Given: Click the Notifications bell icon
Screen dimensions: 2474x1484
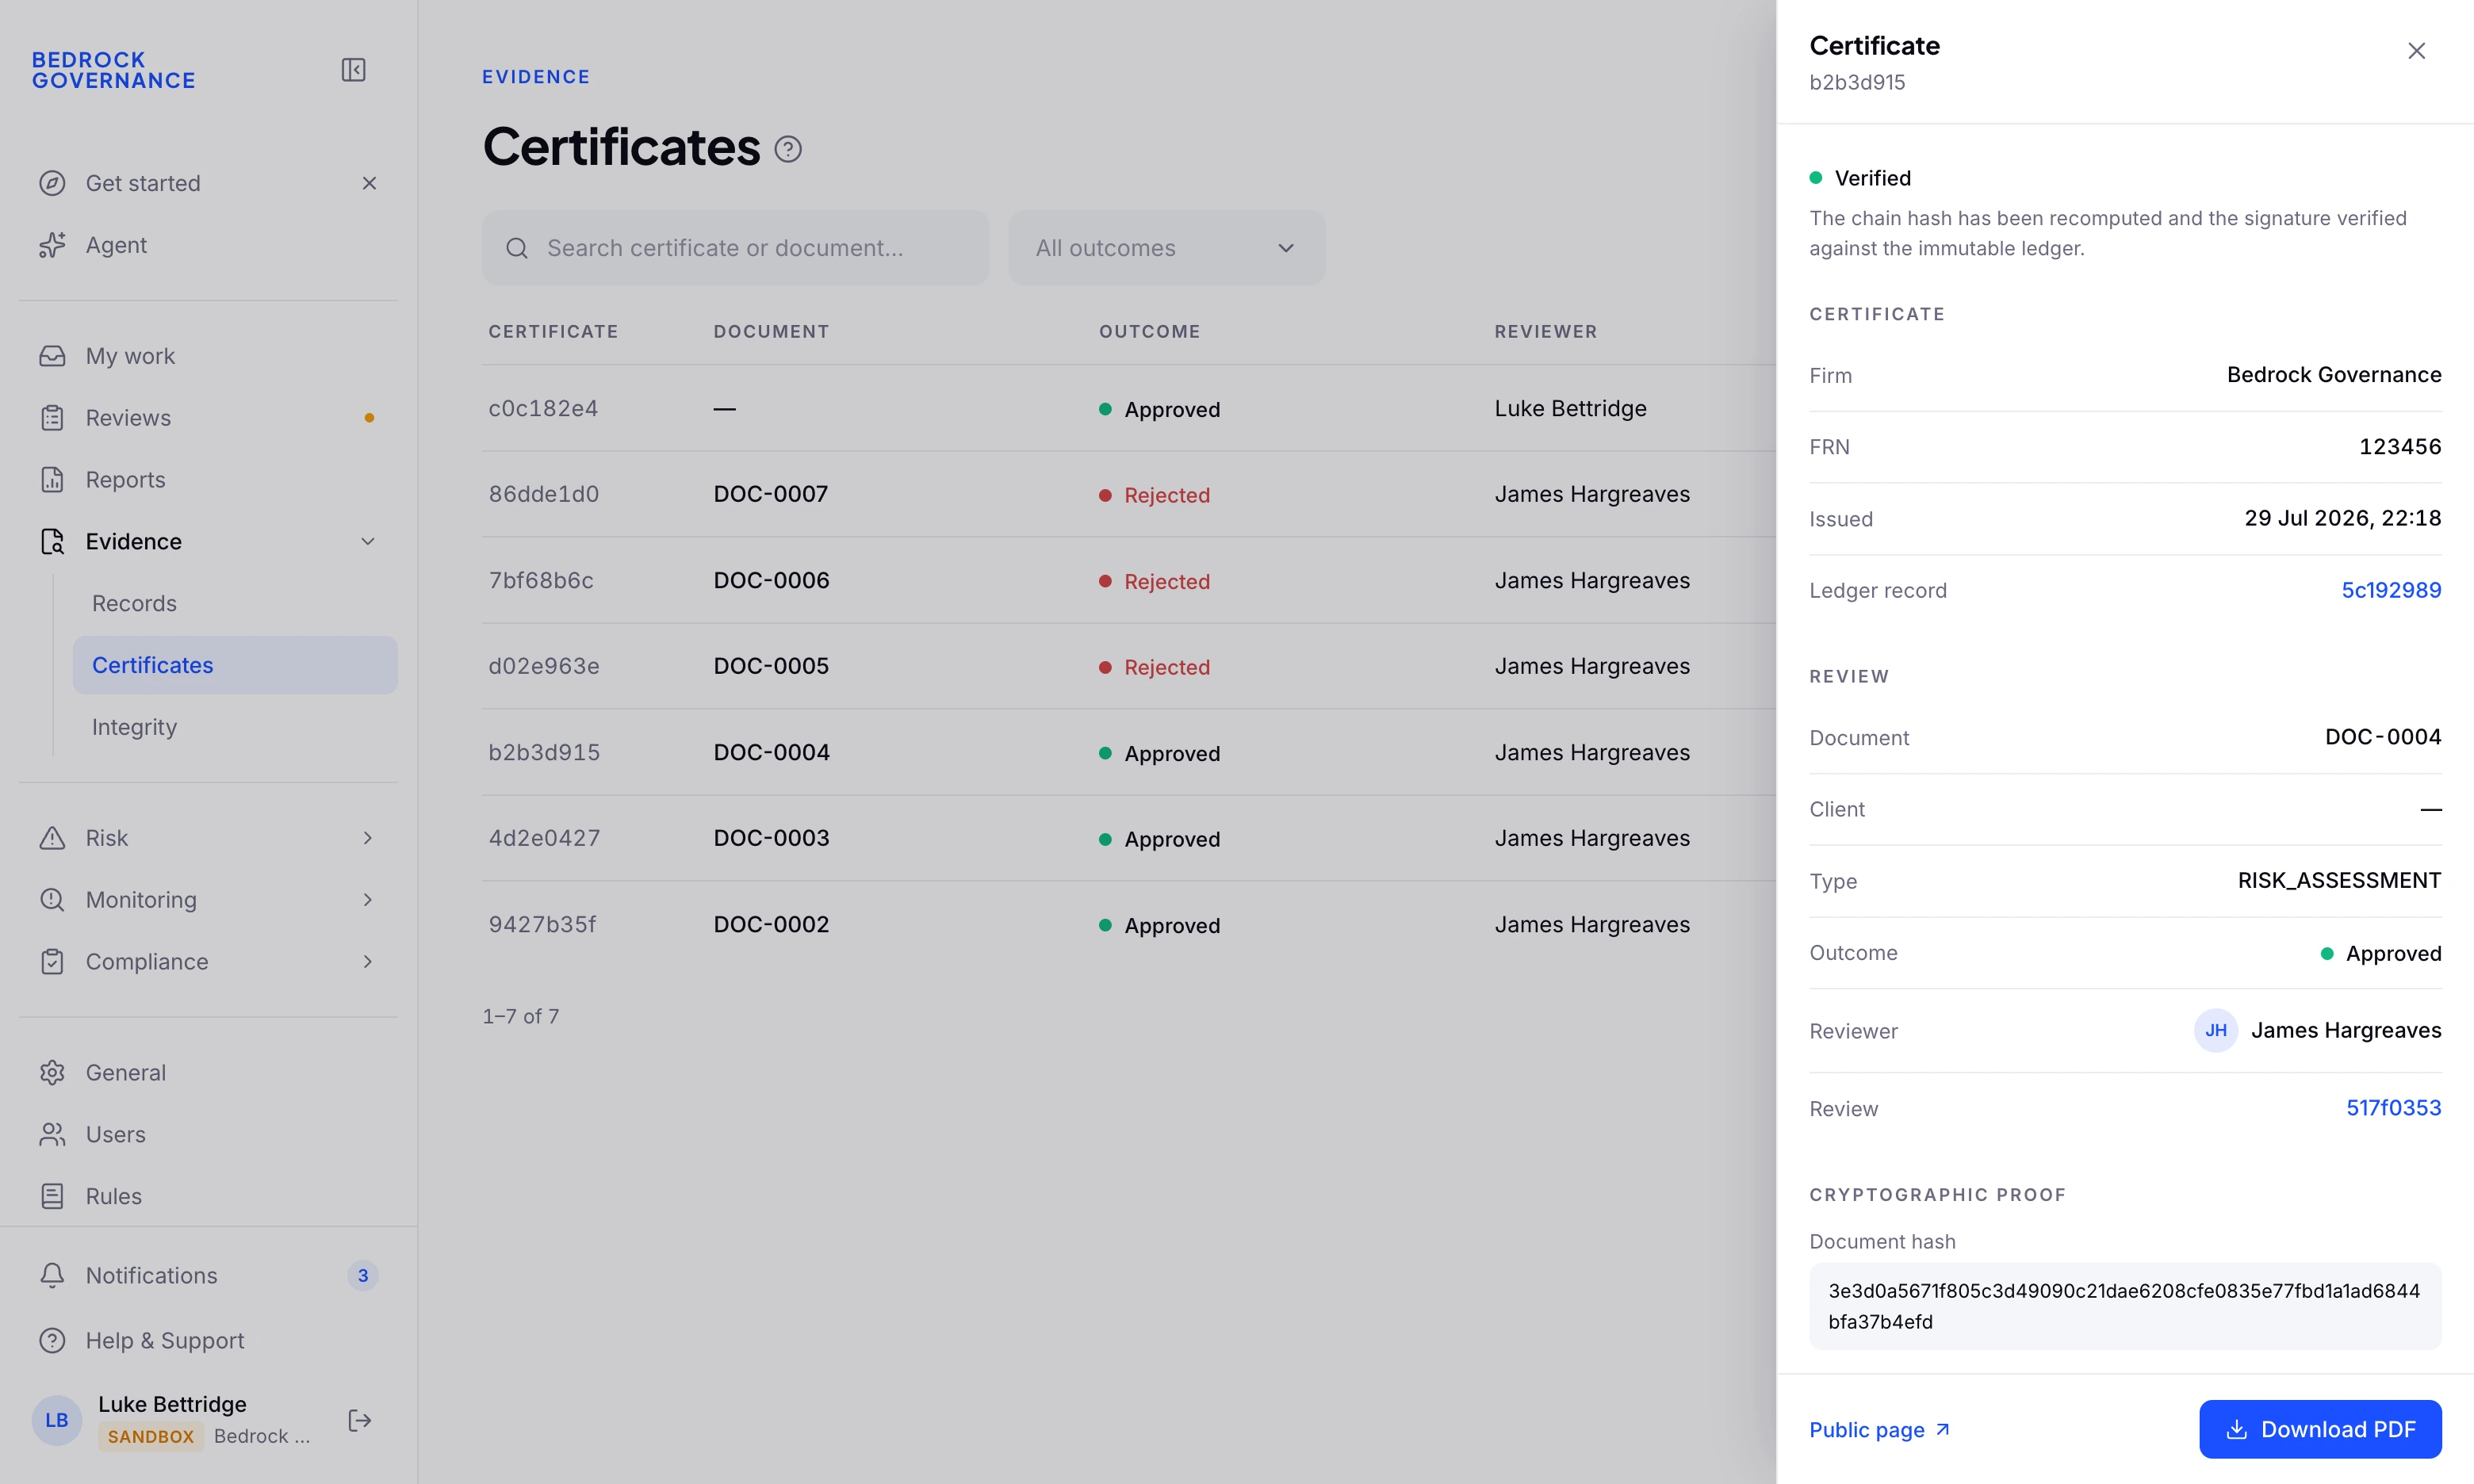Looking at the screenshot, I should (x=52, y=1276).
